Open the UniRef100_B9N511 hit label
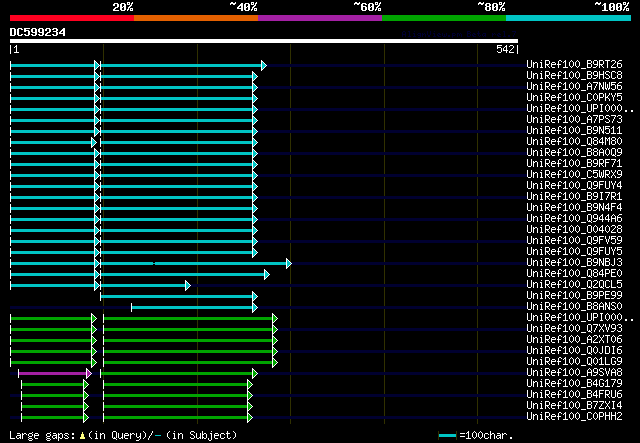This screenshot has width=640, height=443. coord(574,130)
